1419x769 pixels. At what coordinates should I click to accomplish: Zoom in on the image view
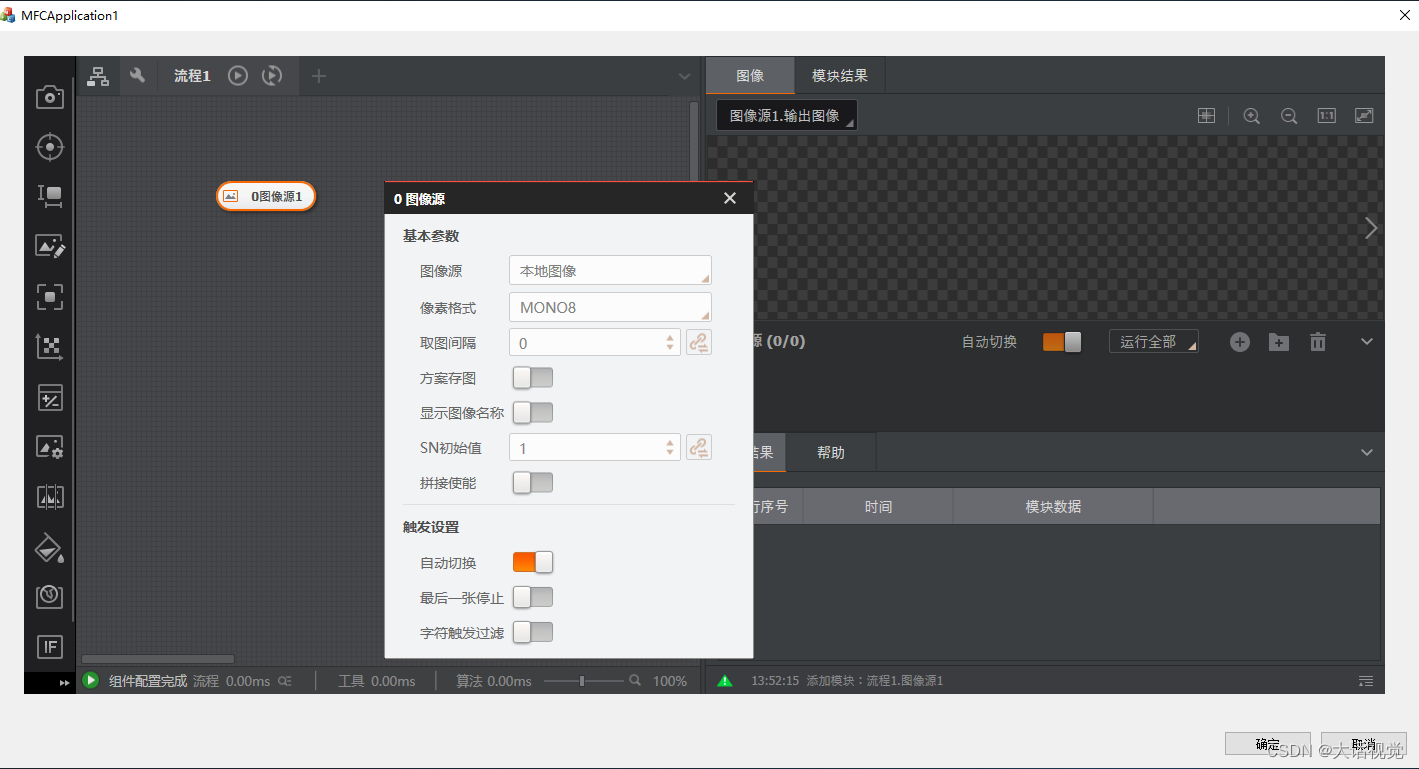tap(1251, 116)
